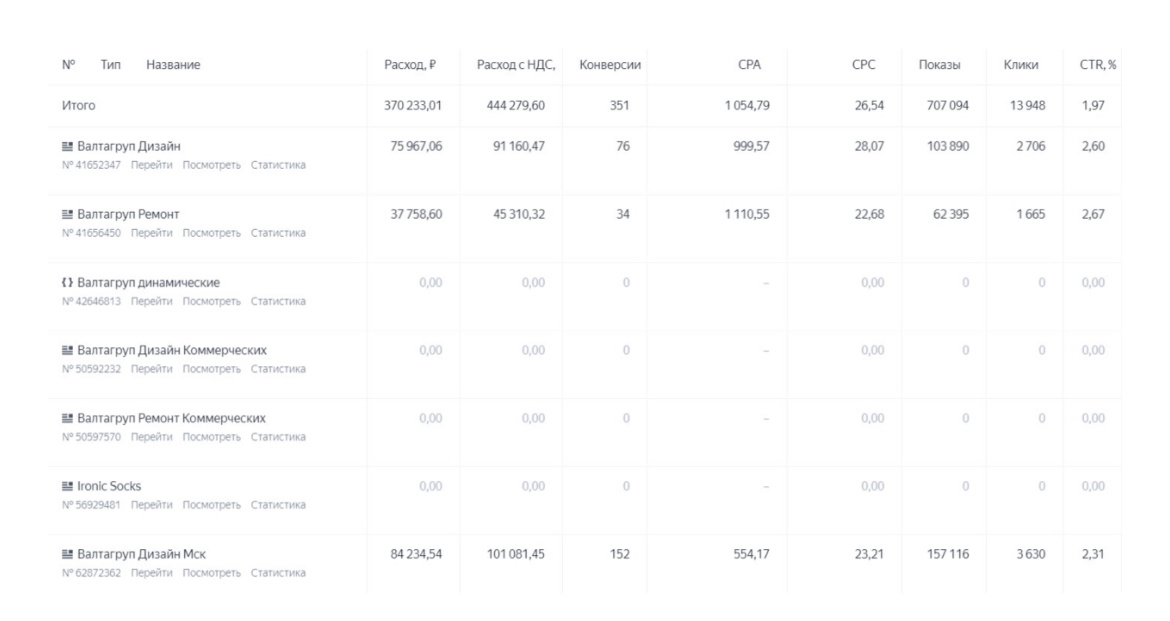This screenshot has height=621, width=1170.
Task: Click the campaign icon next to Ironic Socks
Action: click(x=67, y=486)
